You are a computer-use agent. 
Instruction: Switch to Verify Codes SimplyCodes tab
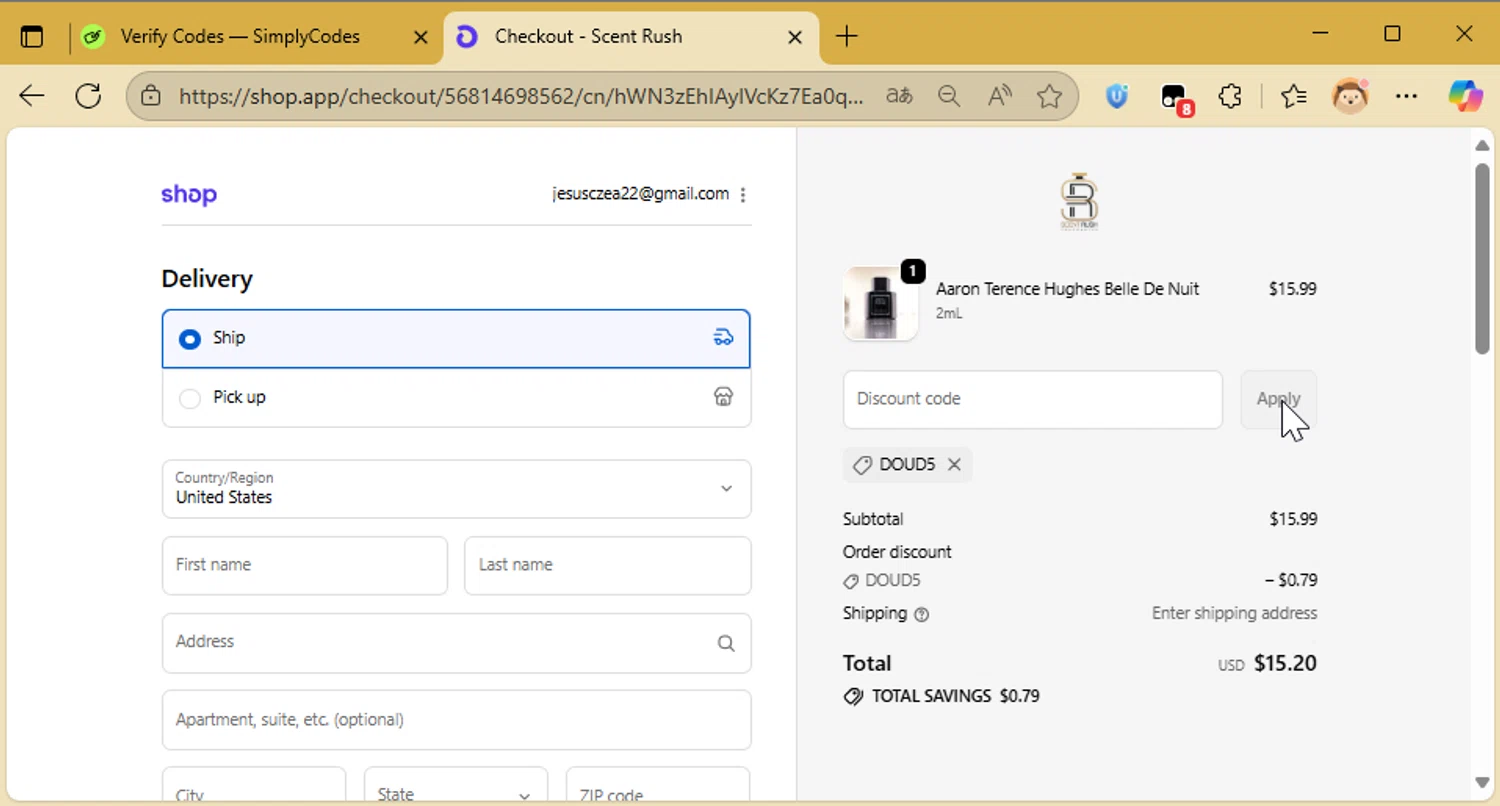[240, 37]
